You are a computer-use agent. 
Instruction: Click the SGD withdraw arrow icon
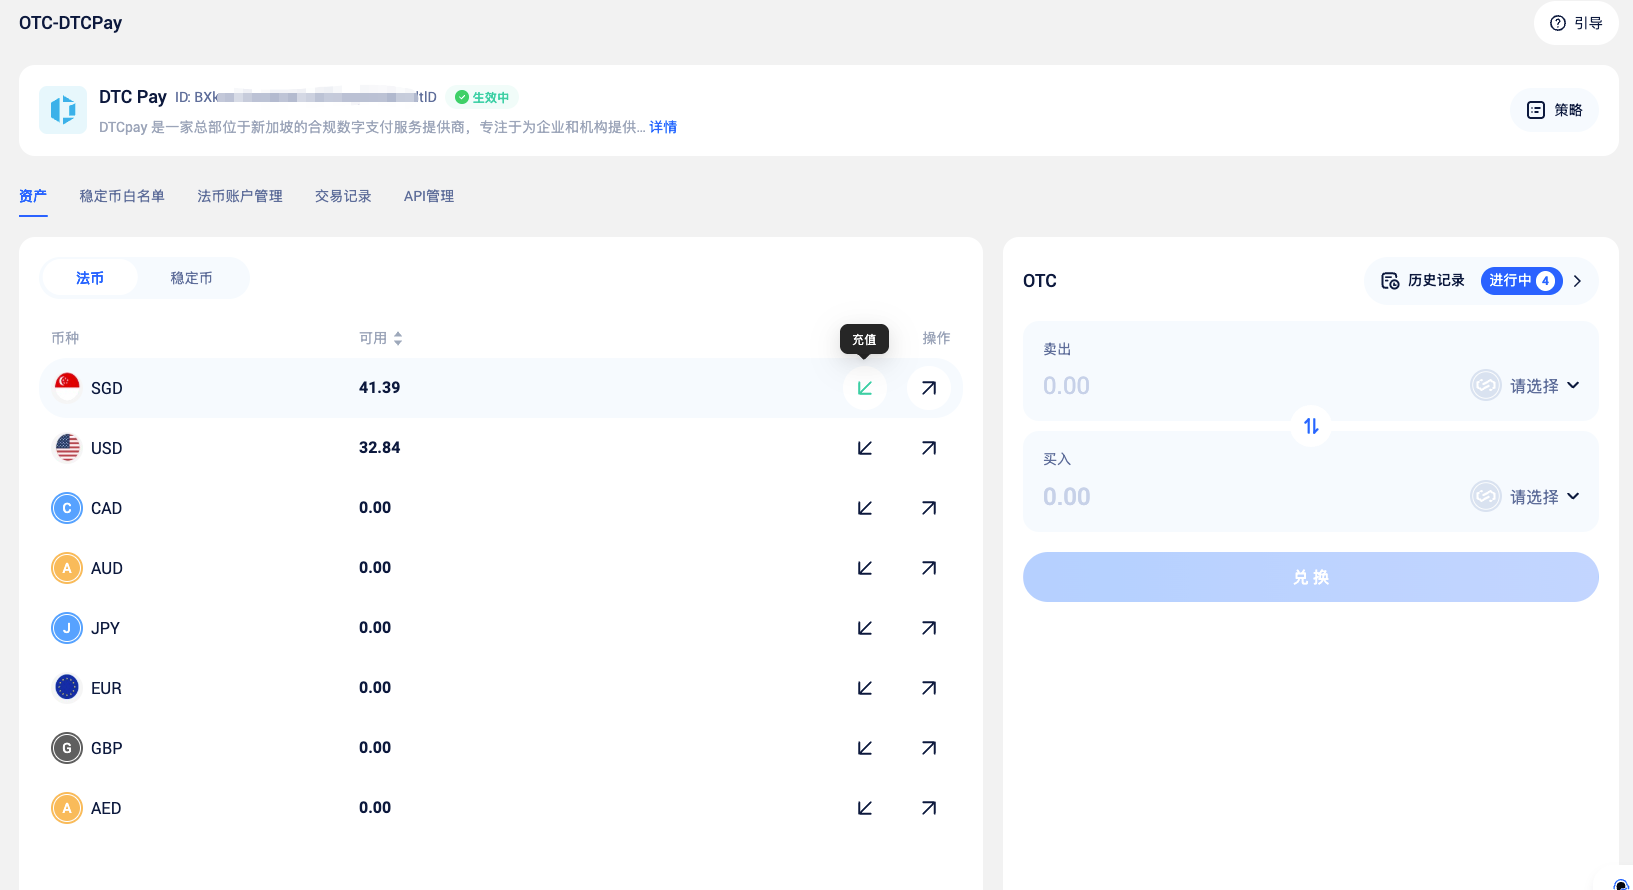(x=928, y=388)
